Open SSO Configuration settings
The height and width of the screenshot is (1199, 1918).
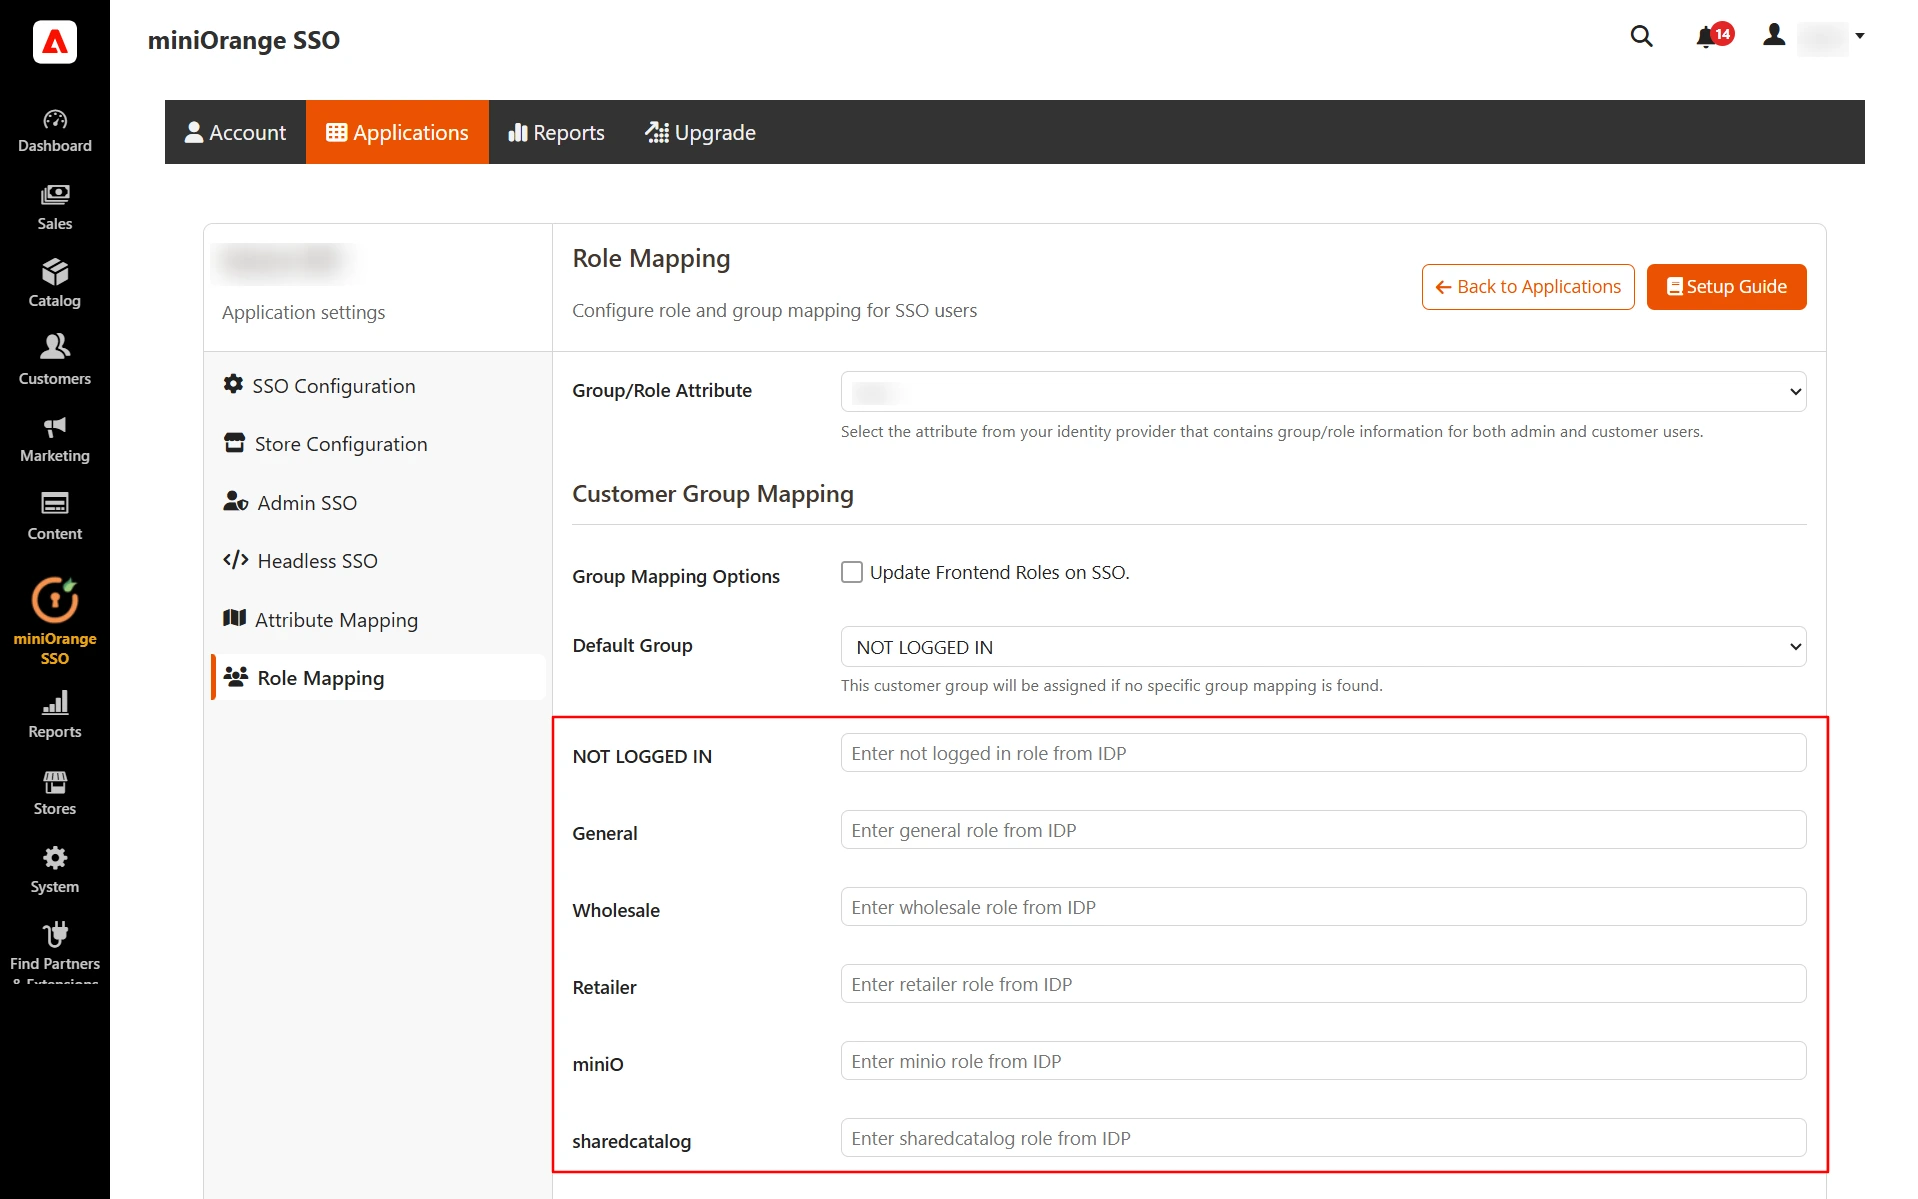(378, 386)
